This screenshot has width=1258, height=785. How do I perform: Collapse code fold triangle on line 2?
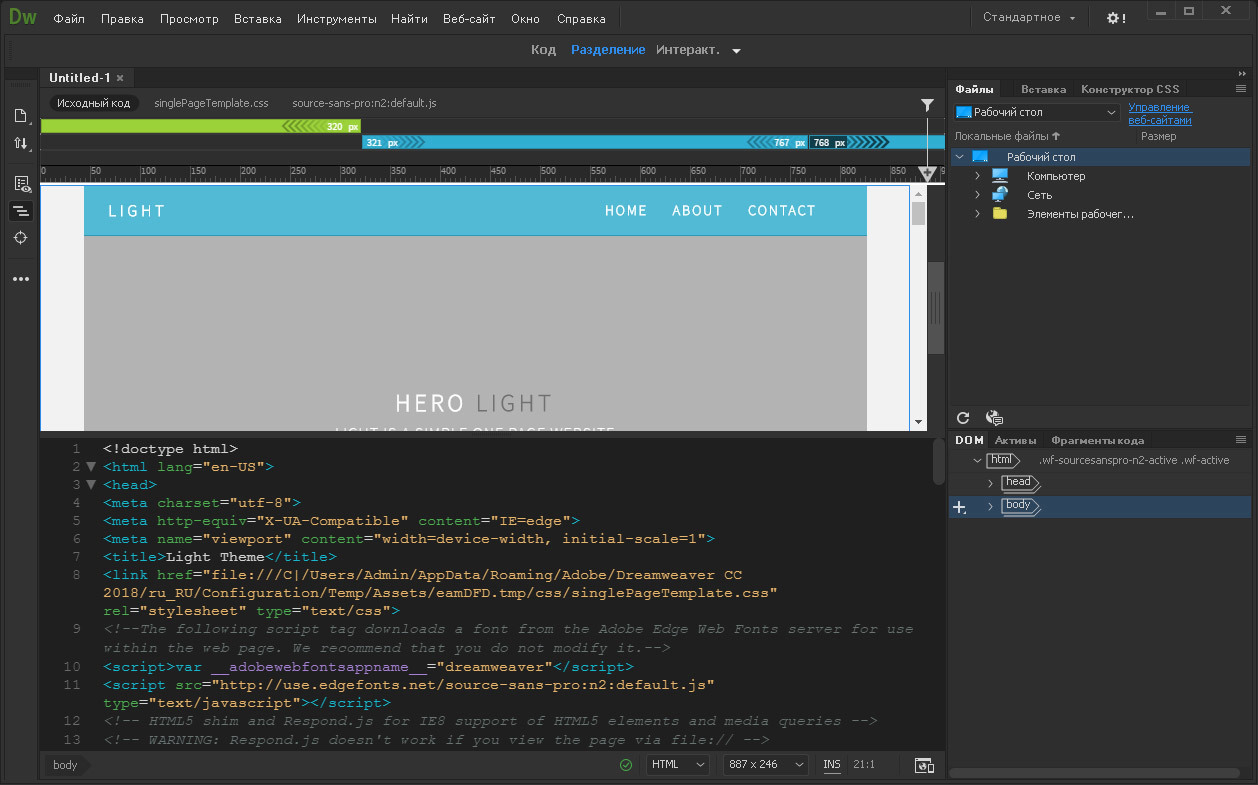[x=90, y=467]
